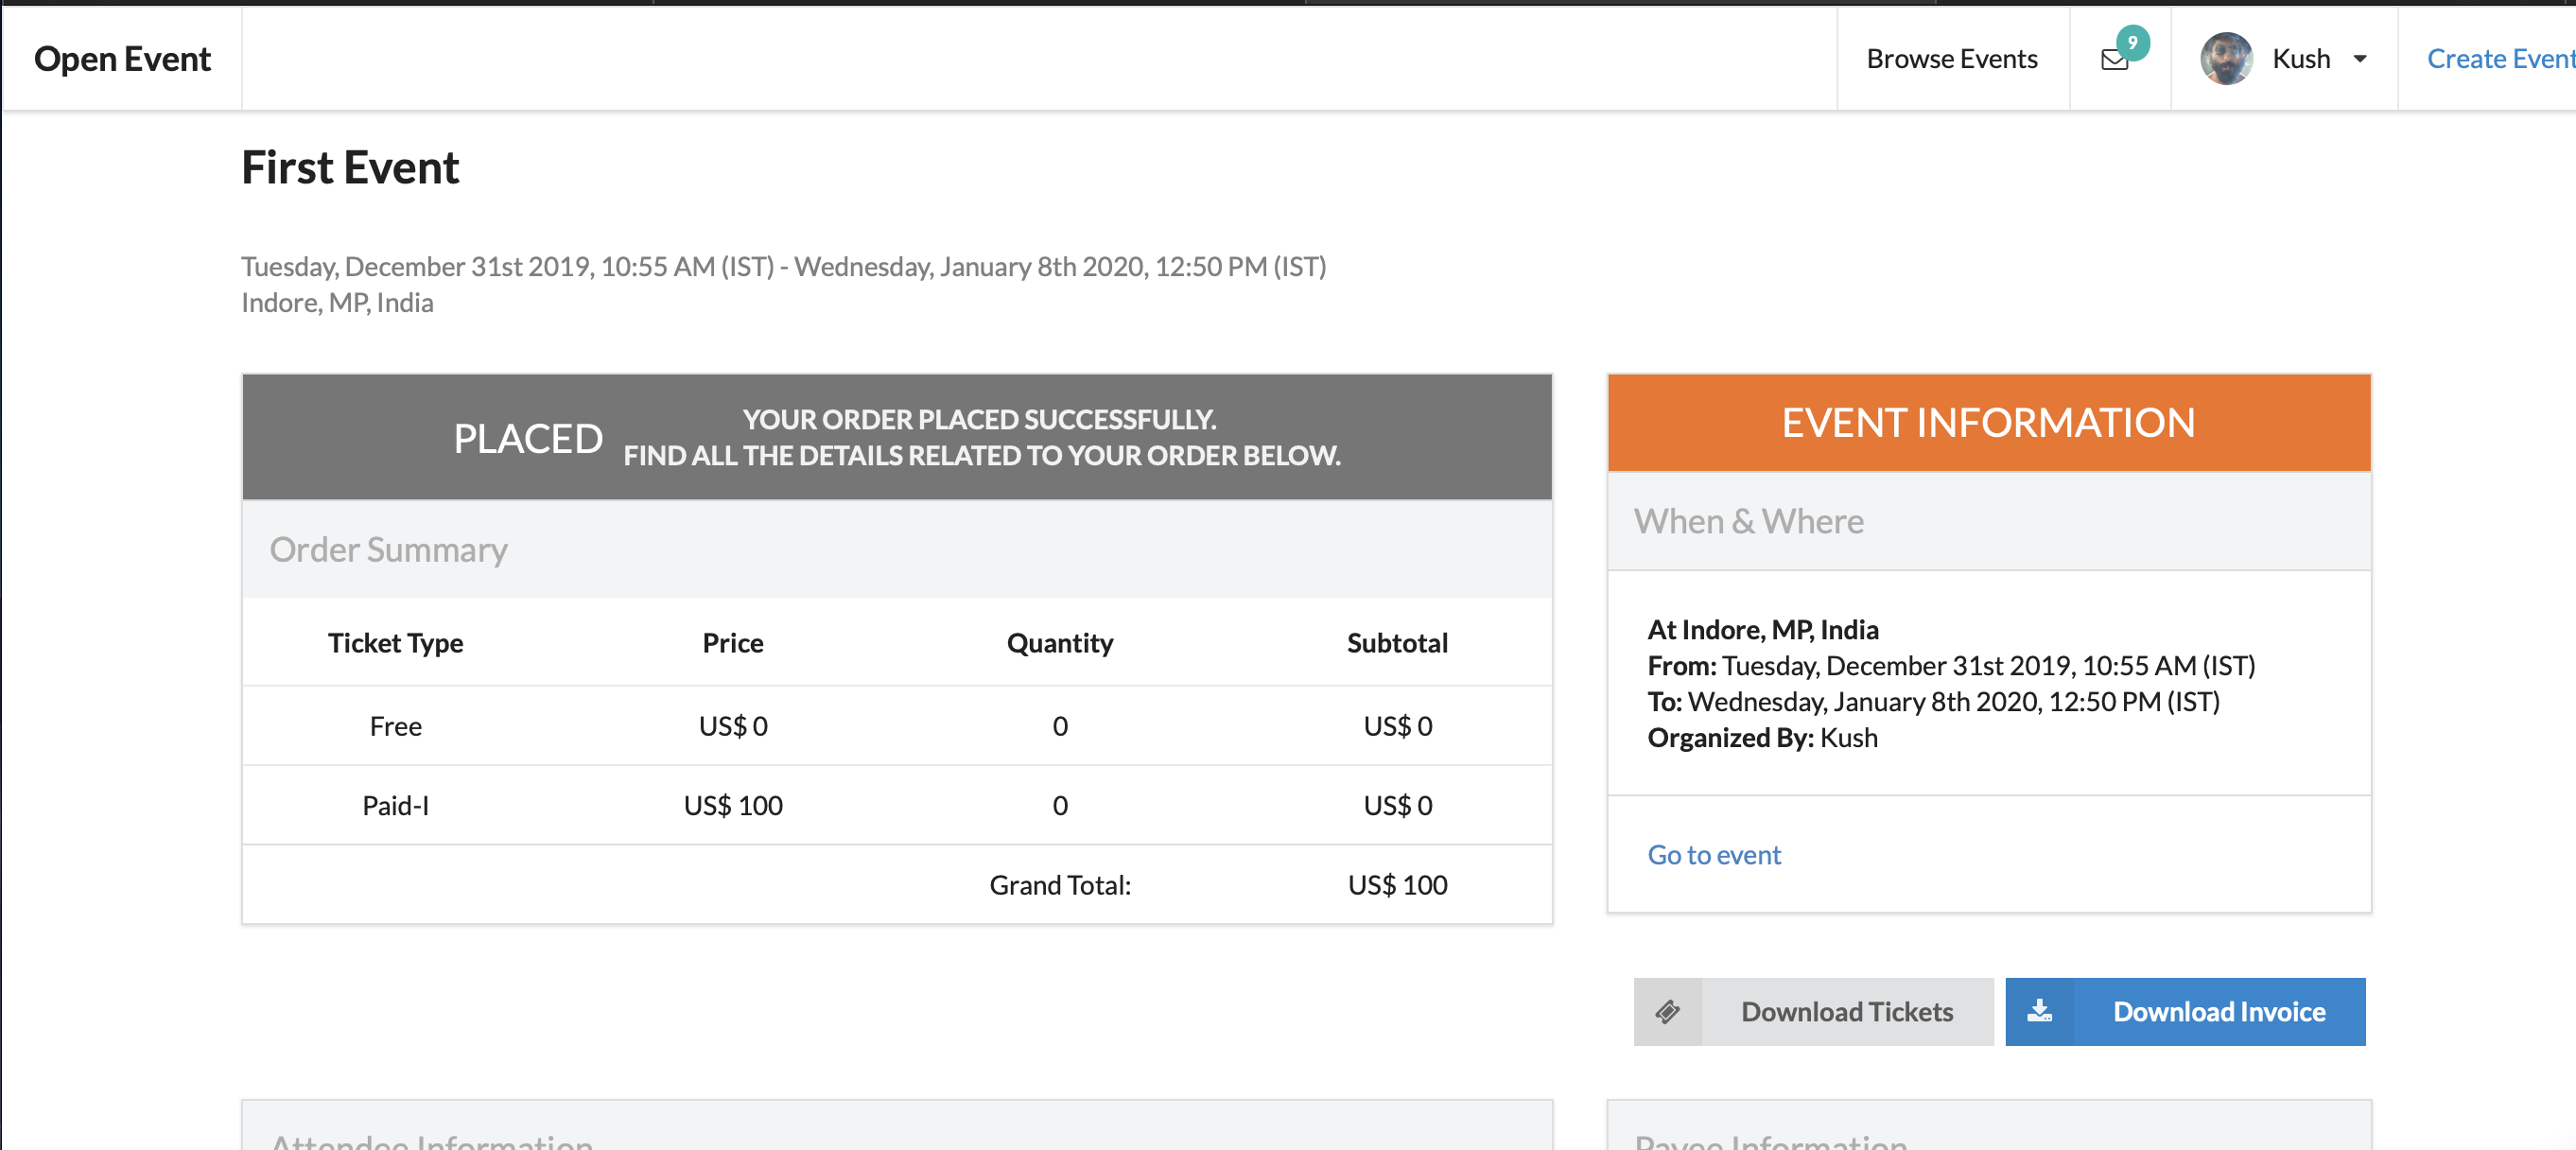Click the Grand Total US$ 100 amount
2576x1150 pixels.
tap(1396, 885)
